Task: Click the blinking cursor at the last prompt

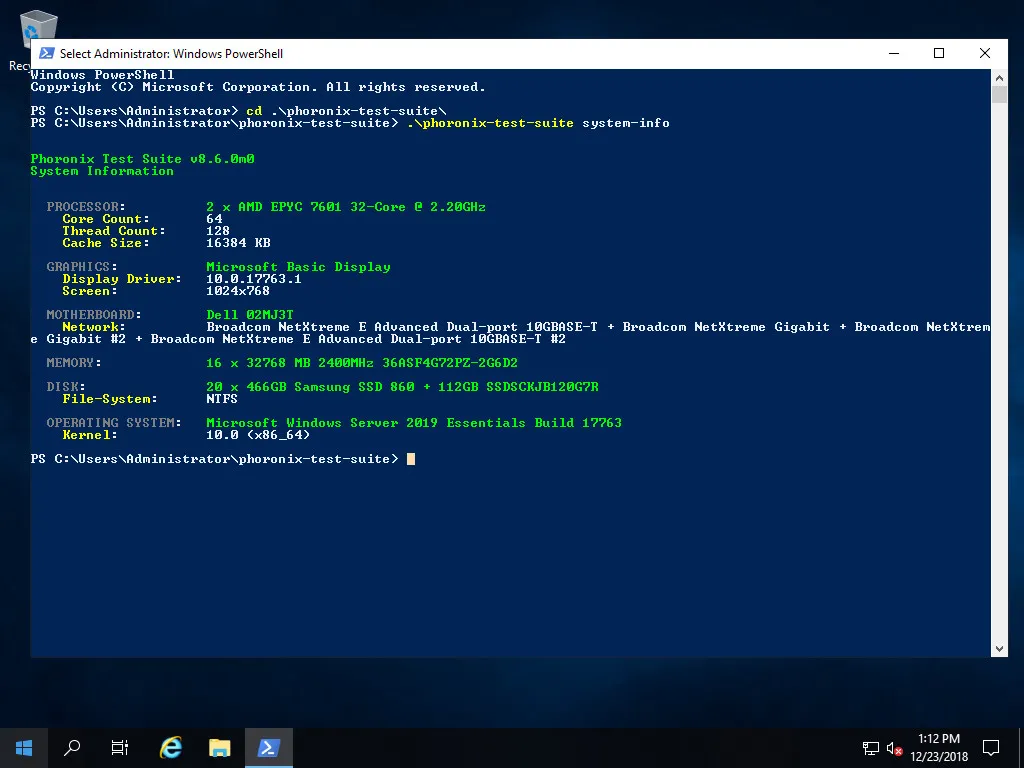Action: point(411,459)
